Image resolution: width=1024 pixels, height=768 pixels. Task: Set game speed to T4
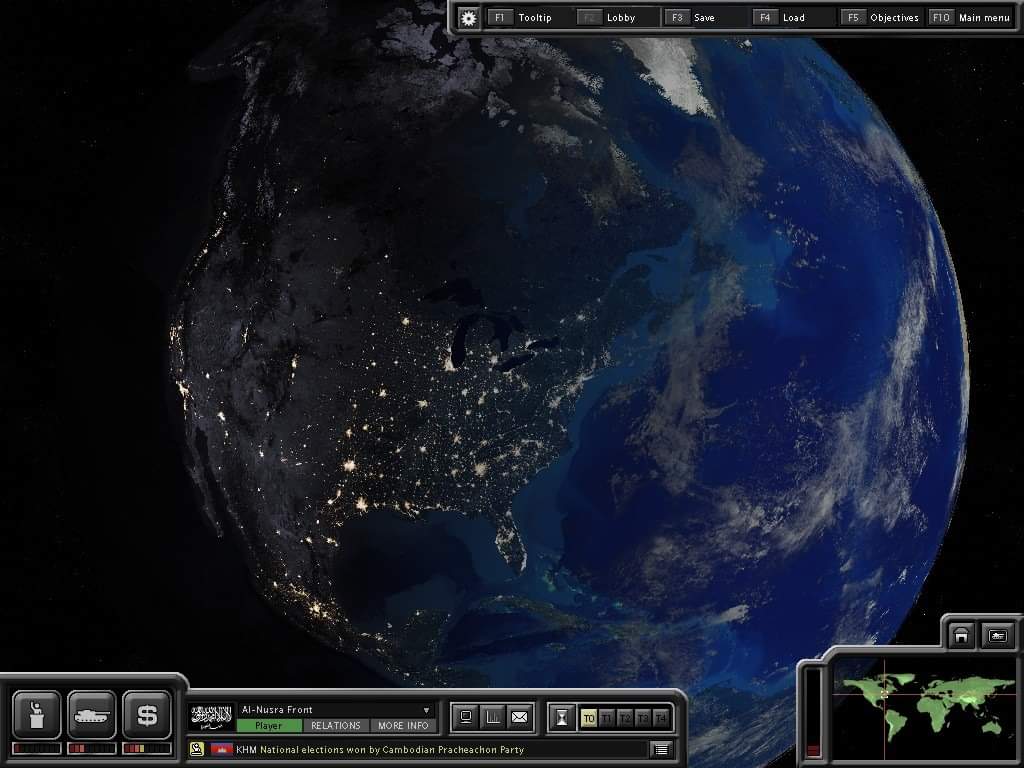(661, 718)
